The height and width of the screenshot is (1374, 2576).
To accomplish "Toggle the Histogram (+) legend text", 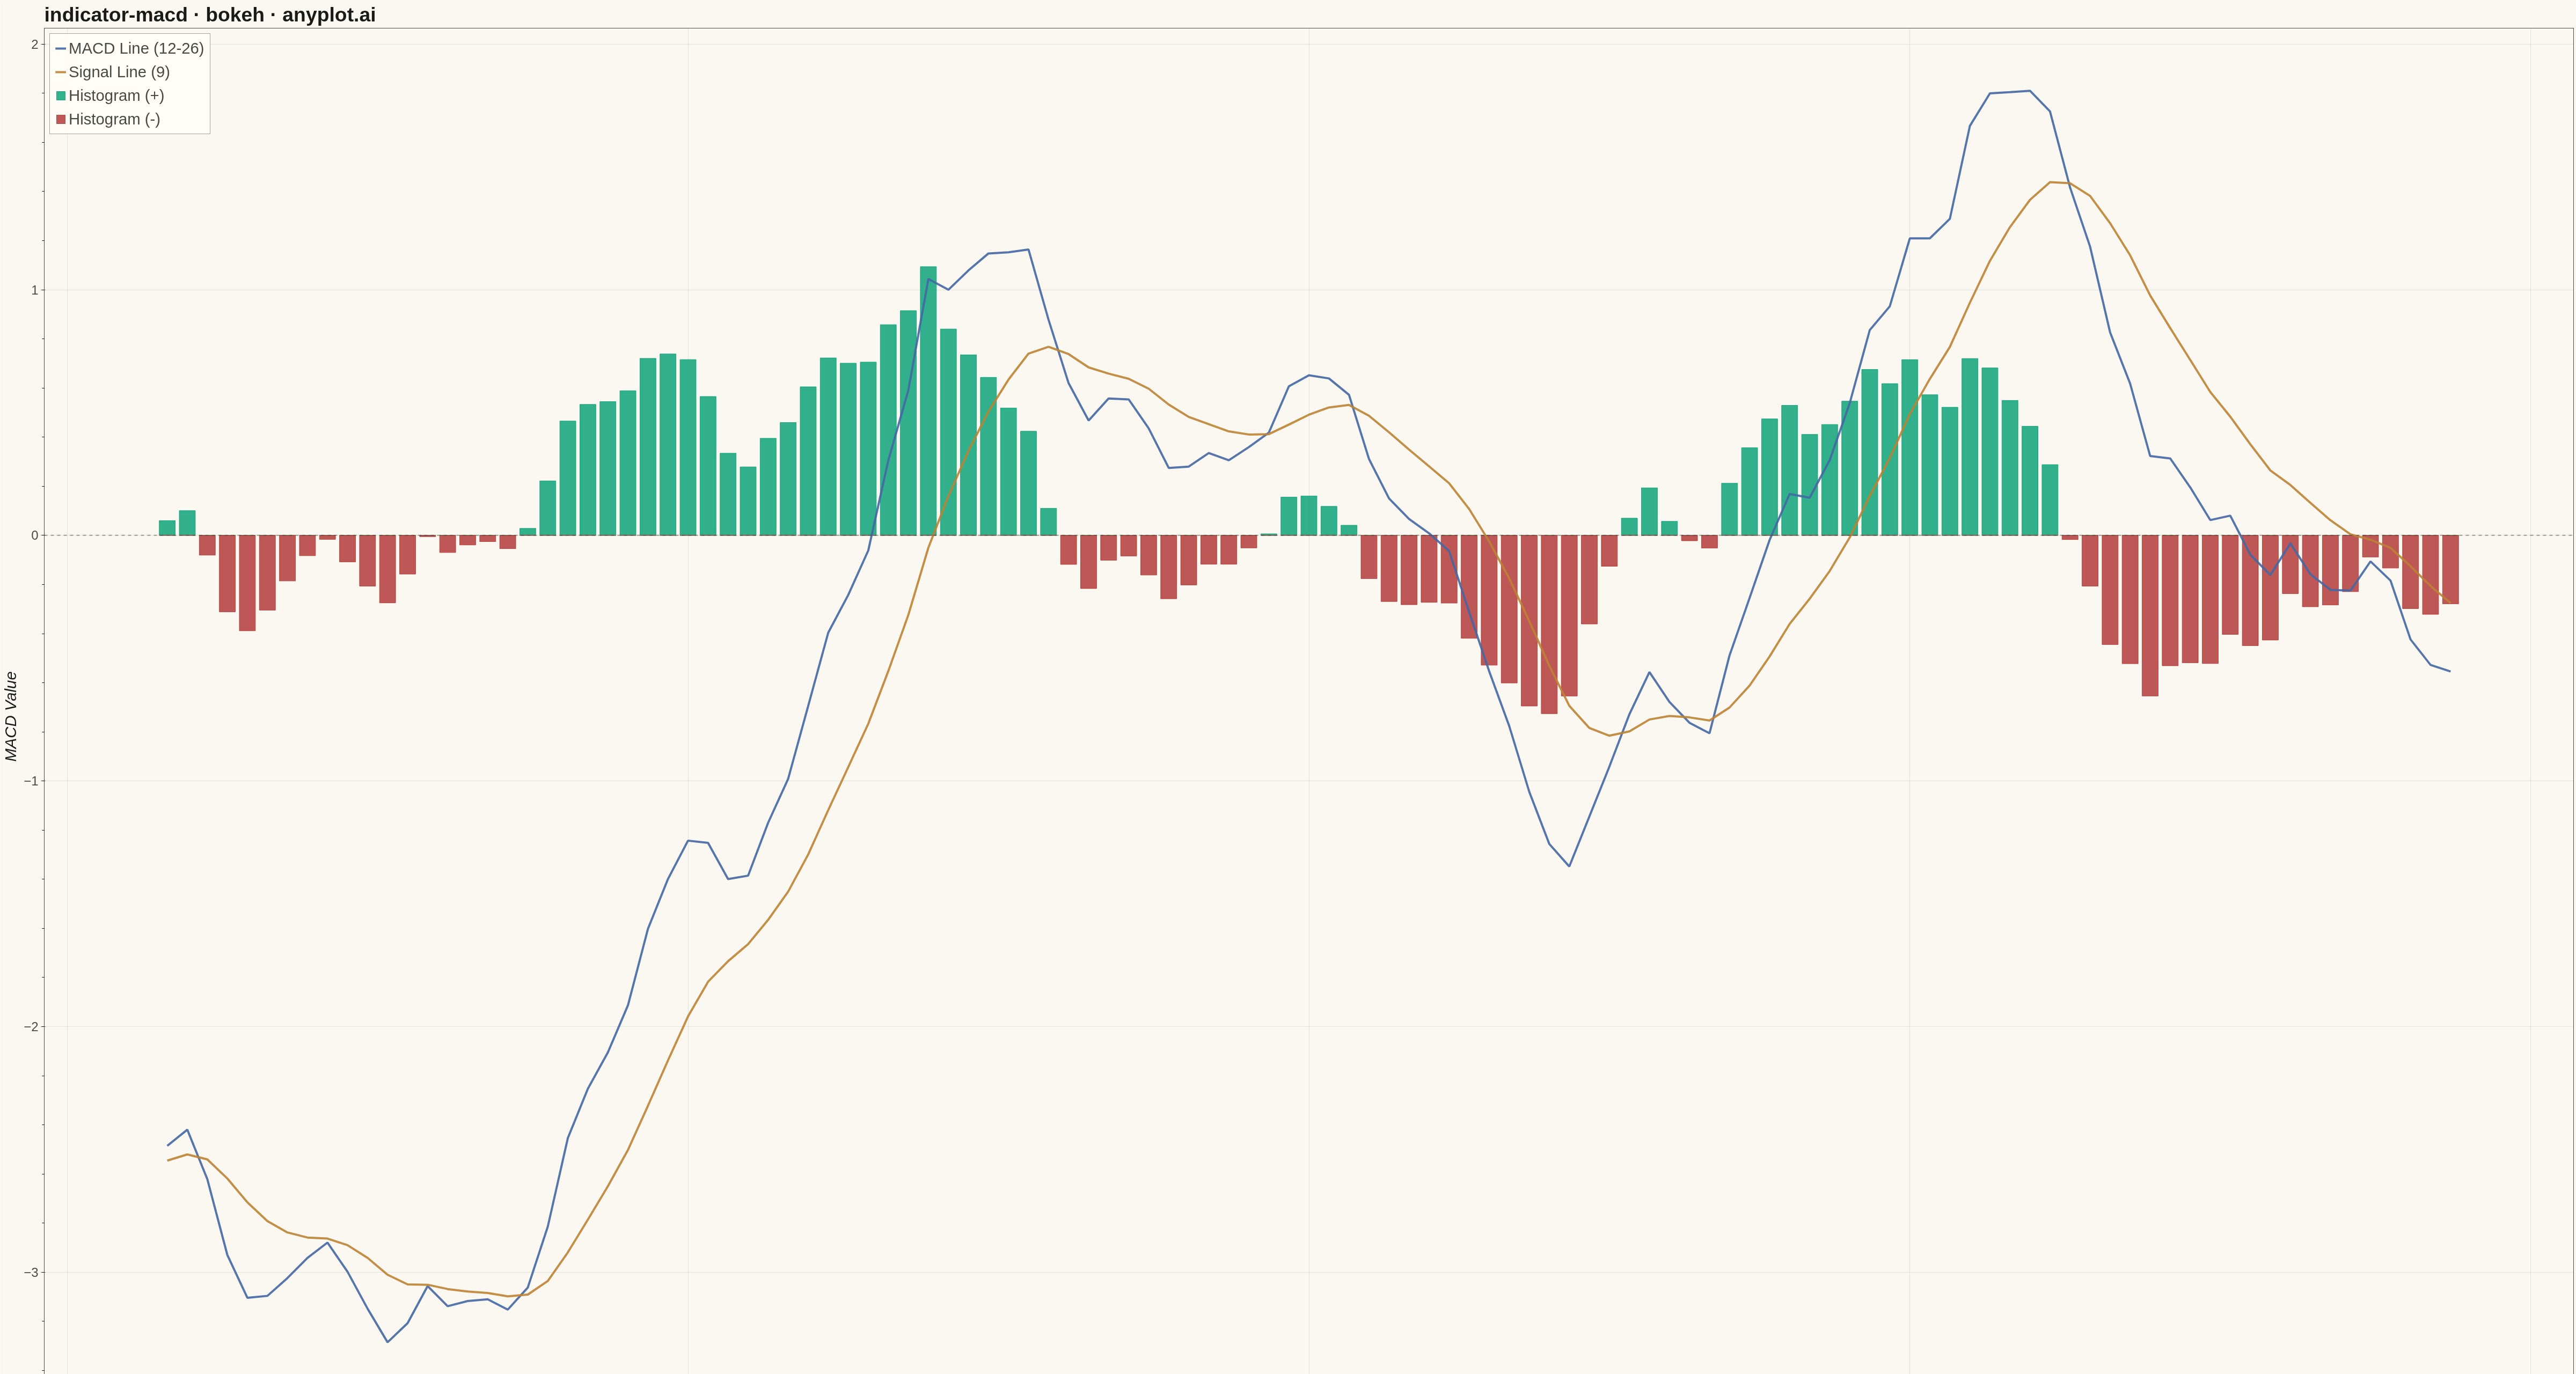I will (x=116, y=96).
